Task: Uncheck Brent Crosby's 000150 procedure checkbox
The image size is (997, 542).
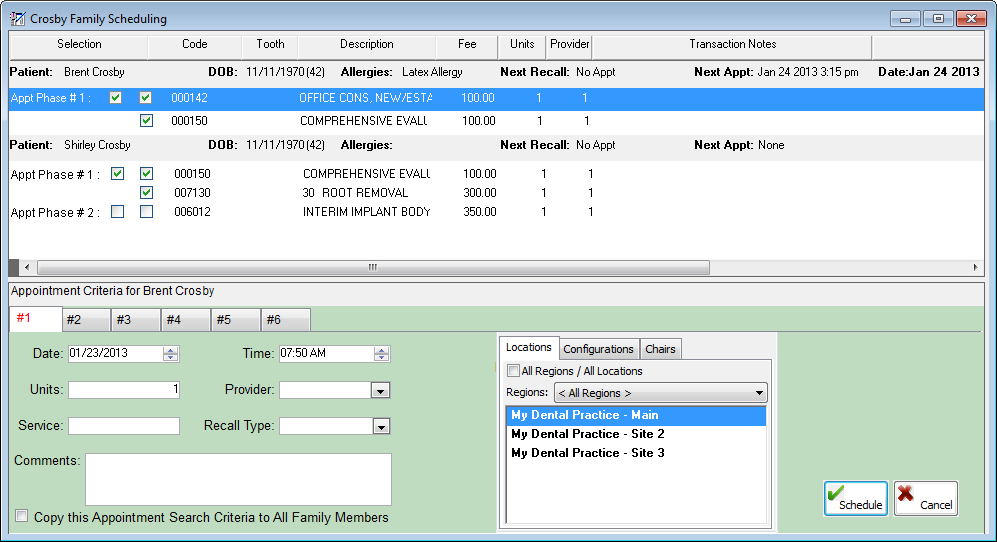Action: pyautogui.click(x=146, y=120)
